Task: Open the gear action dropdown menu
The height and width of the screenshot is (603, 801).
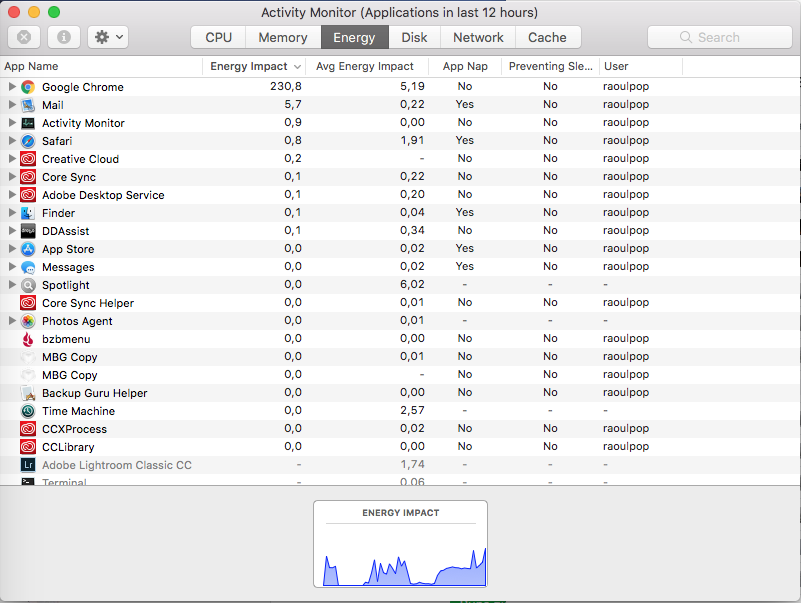Action: click(x=107, y=37)
